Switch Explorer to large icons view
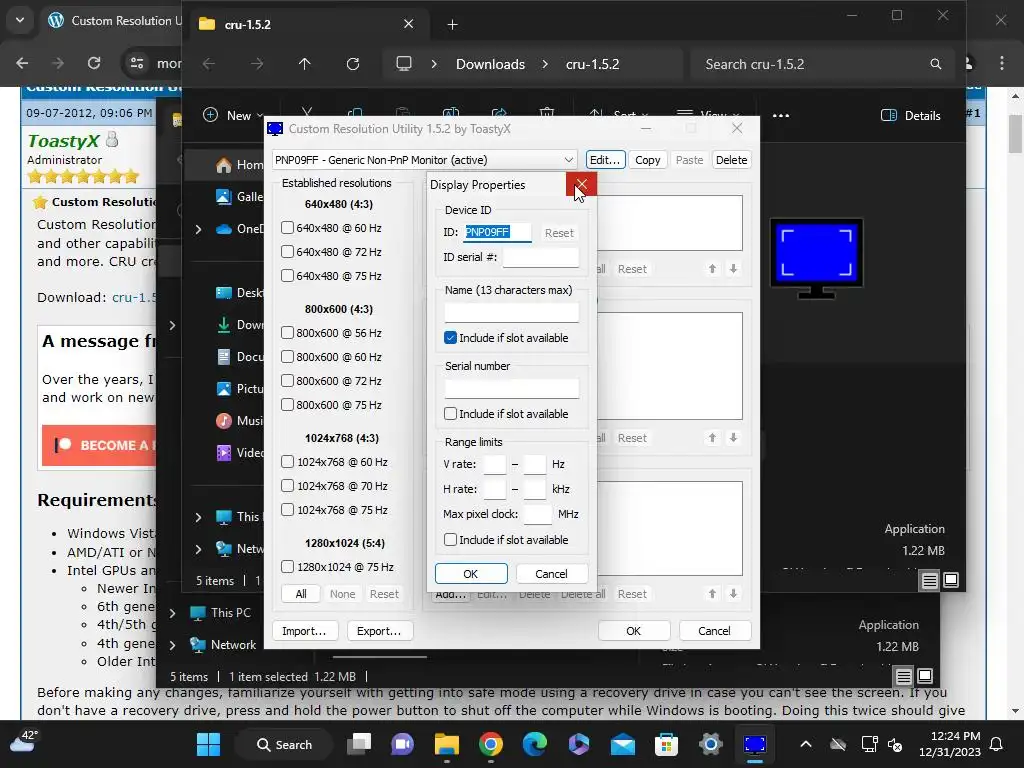This screenshot has height=768, width=1024. click(952, 579)
